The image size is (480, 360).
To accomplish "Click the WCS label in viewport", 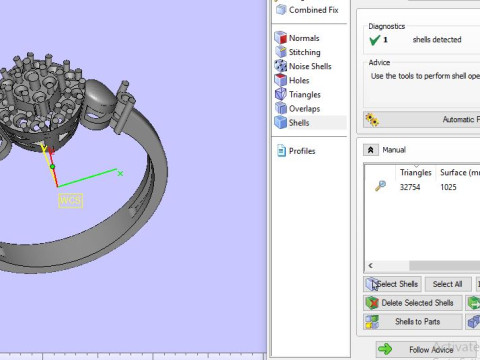I will click(x=70, y=201).
